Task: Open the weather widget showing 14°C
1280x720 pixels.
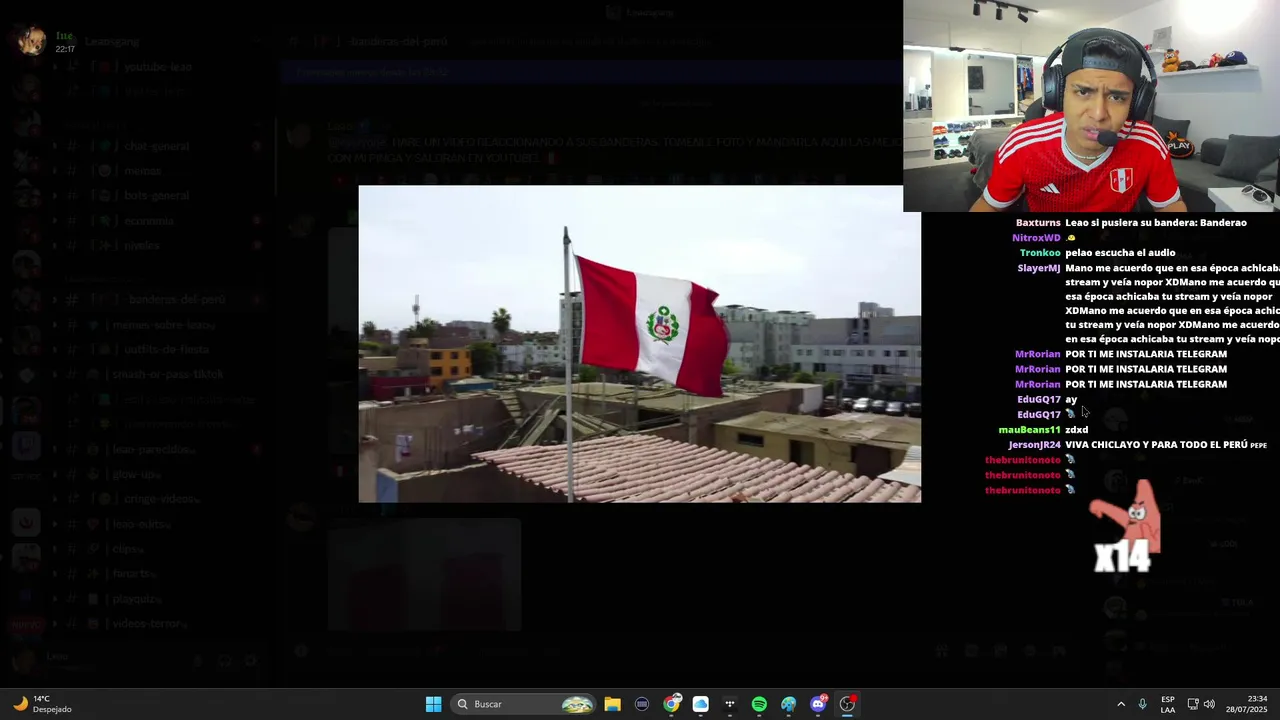Action: (42, 704)
